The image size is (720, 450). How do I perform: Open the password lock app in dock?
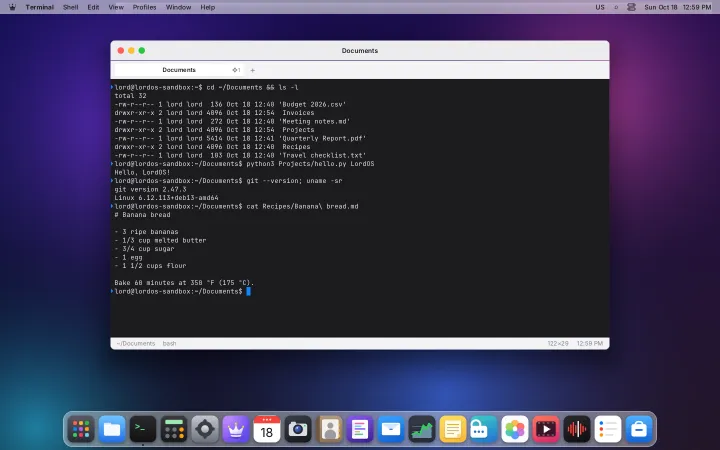[484, 429]
